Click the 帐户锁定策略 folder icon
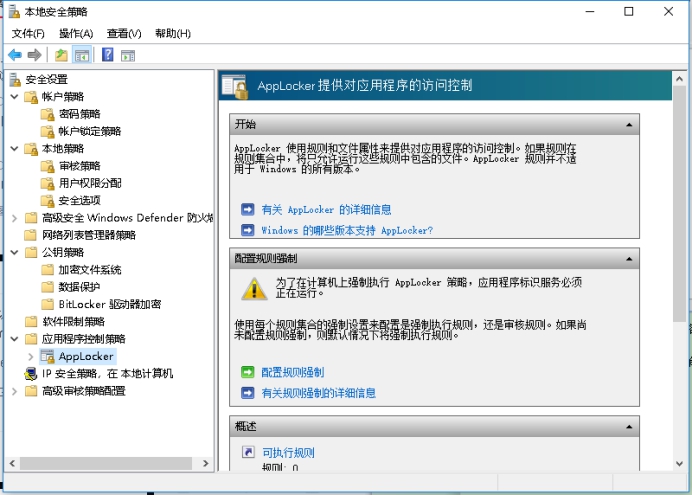Screen dimensions: 692x495 (47, 131)
